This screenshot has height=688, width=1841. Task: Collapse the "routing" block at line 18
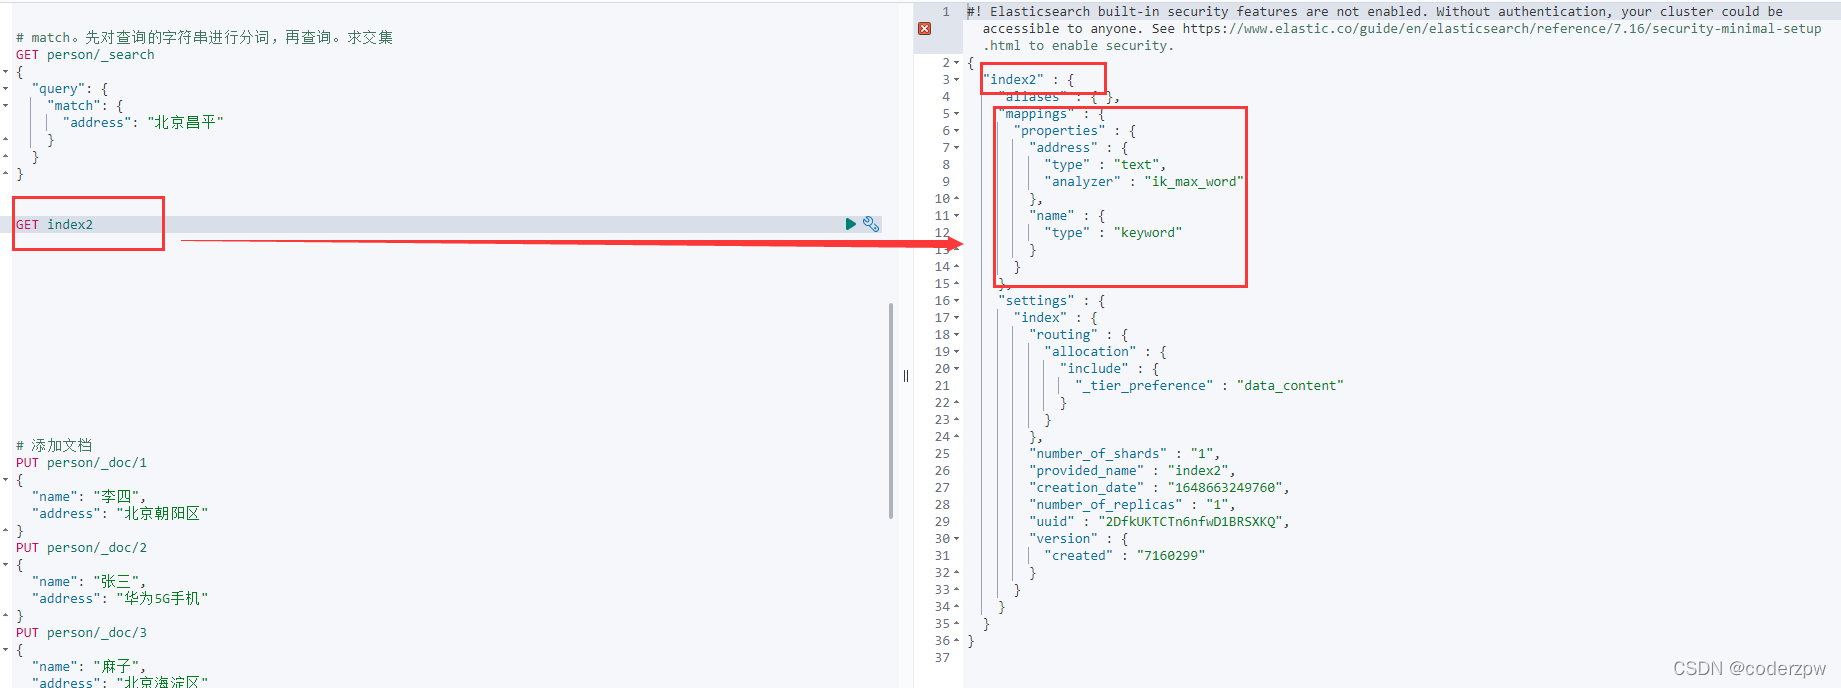click(x=956, y=335)
